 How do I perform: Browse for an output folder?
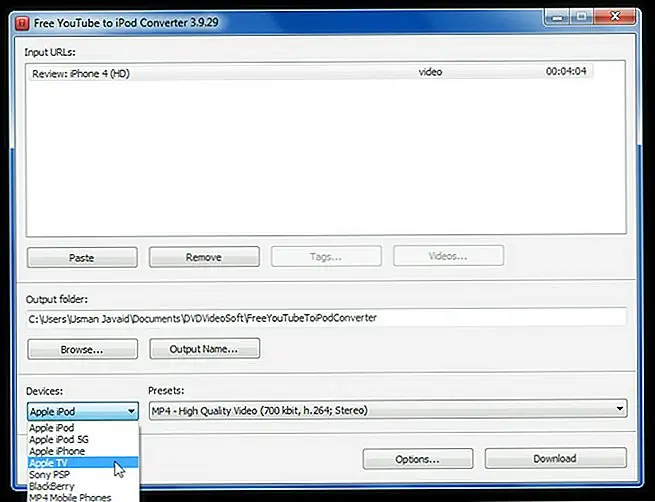(81, 349)
